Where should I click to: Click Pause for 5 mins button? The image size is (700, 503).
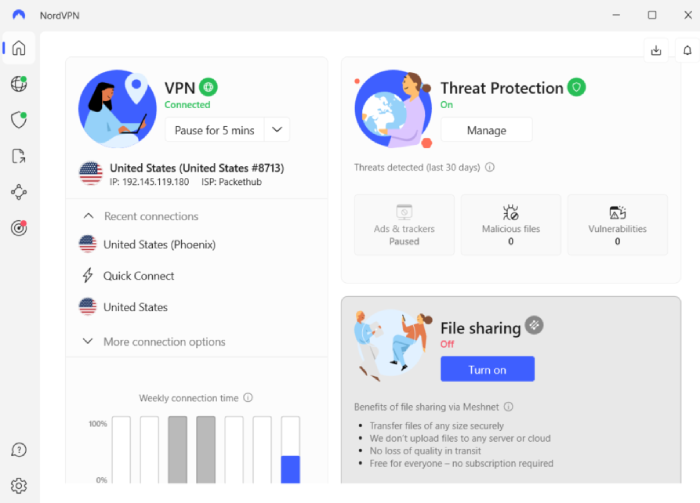point(215,130)
